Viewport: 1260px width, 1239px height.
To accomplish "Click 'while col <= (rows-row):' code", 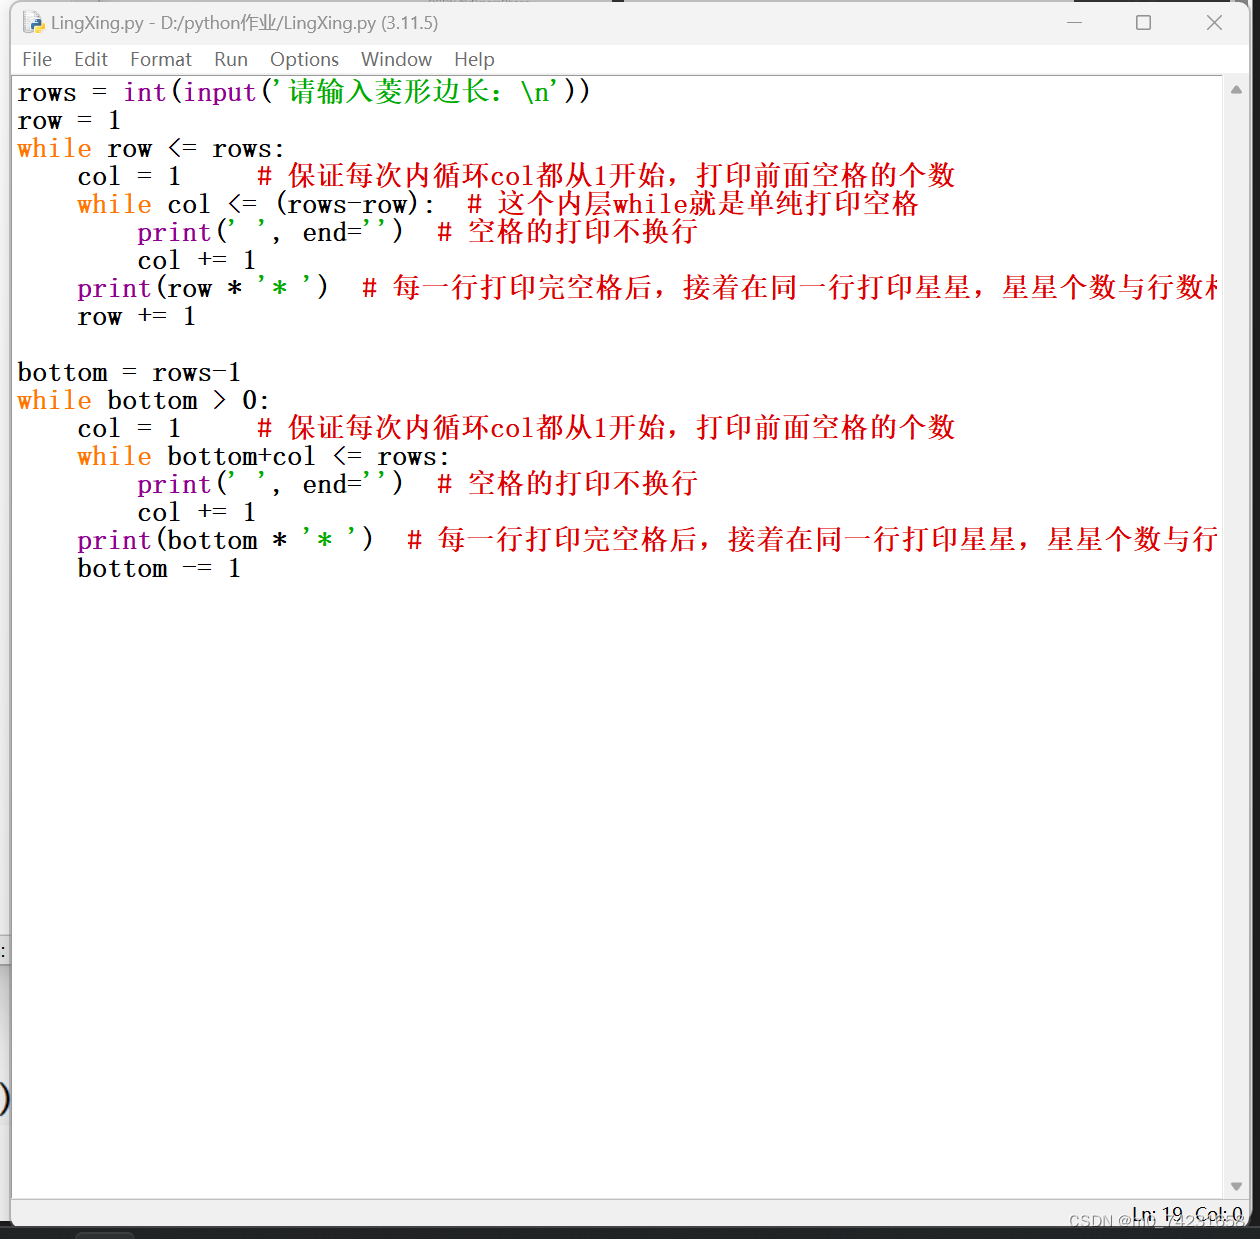I will click(x=256, y=205).
